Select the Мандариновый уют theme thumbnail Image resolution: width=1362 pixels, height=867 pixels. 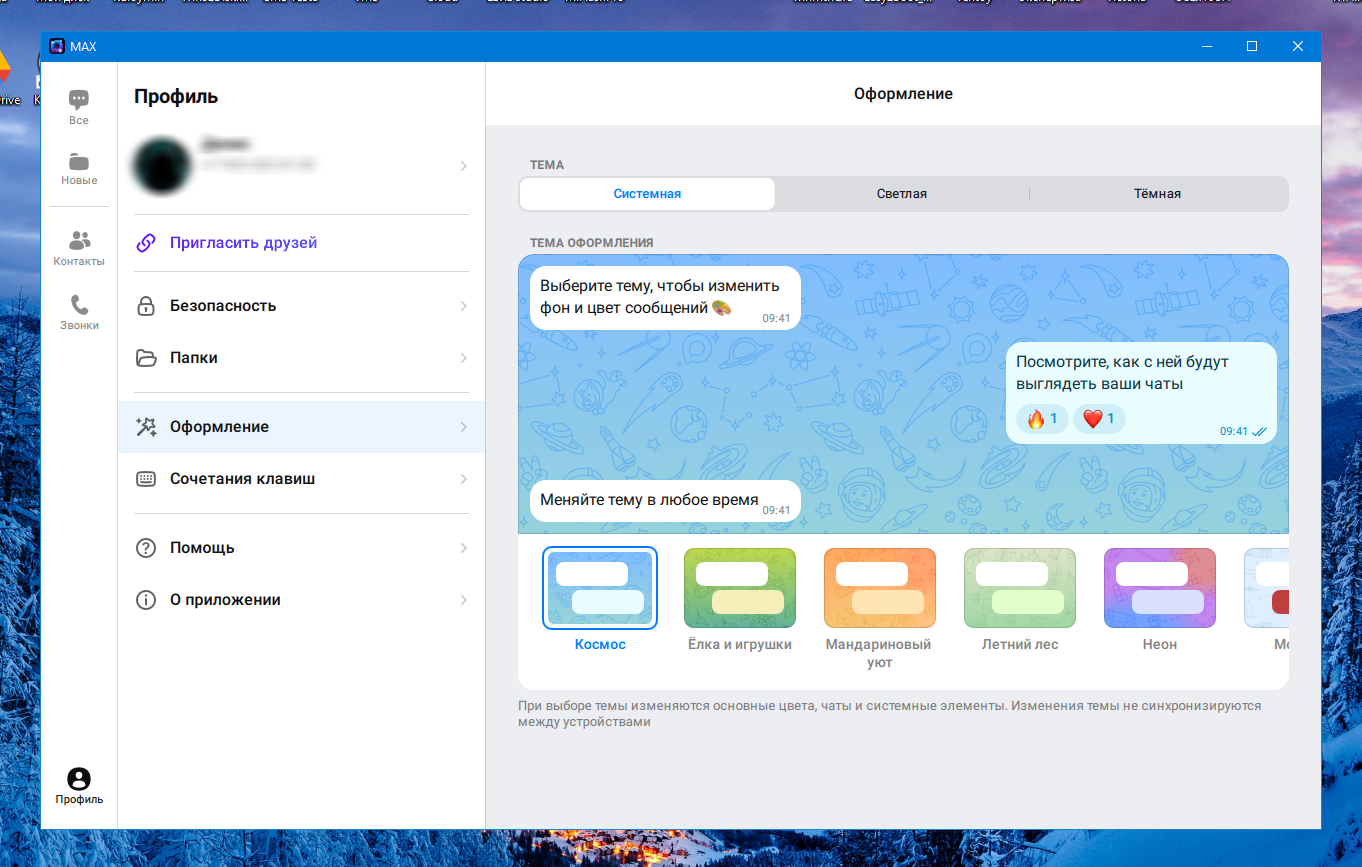click(x=879, y=588)
